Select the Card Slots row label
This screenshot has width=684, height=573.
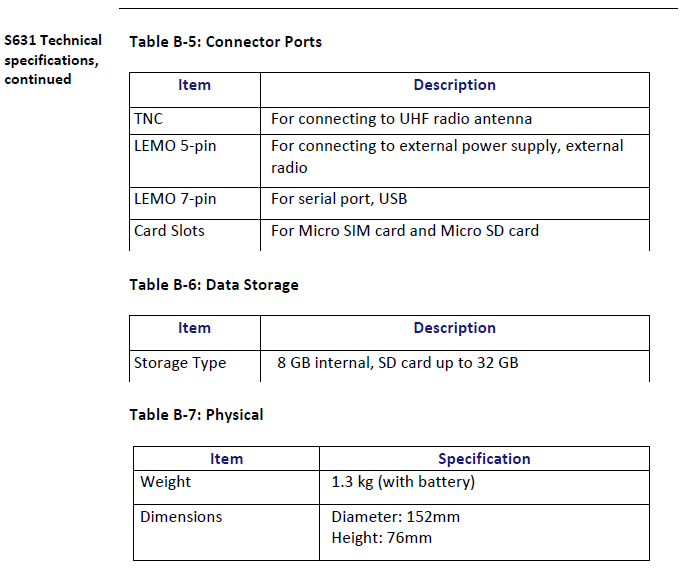(169, 231)
